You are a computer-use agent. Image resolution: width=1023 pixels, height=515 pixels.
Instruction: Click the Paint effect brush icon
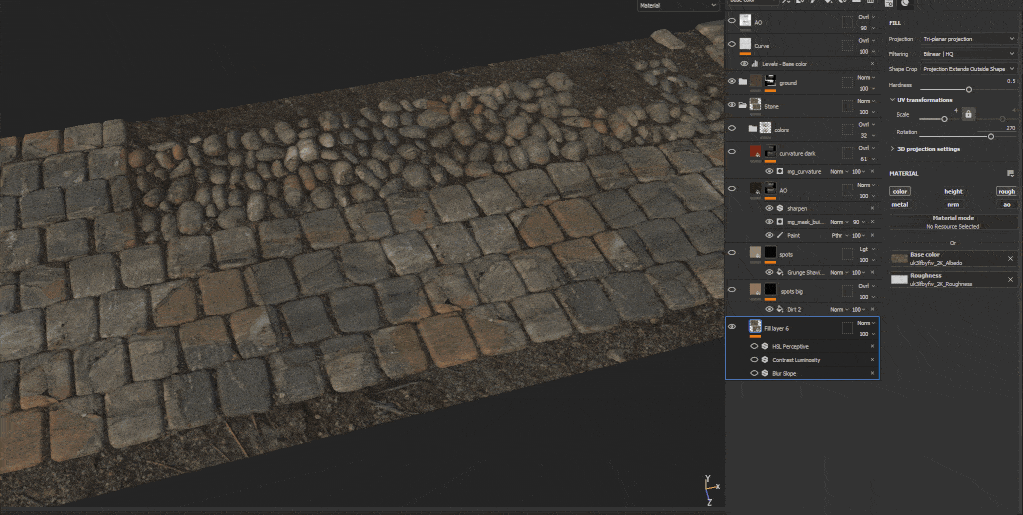pyautogui.click(x=780, y=235)
